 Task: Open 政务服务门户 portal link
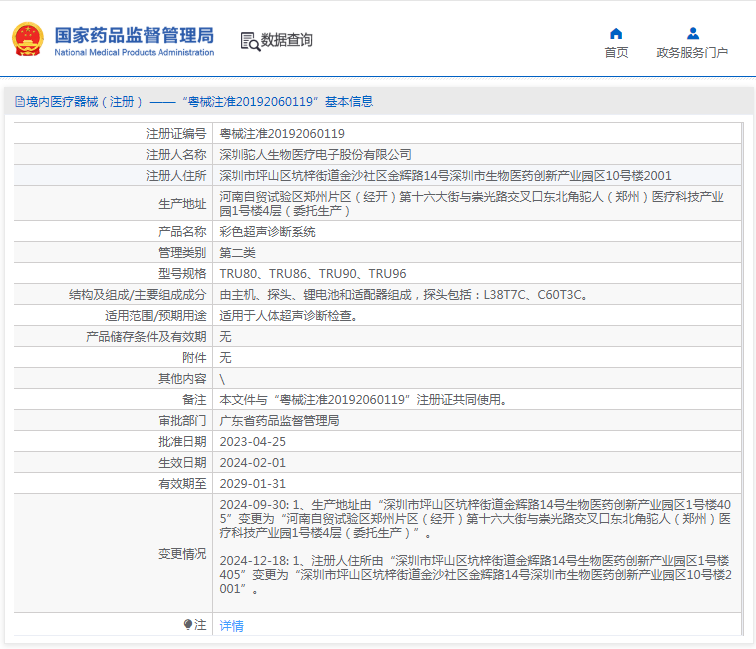click(x=692, y=53)
